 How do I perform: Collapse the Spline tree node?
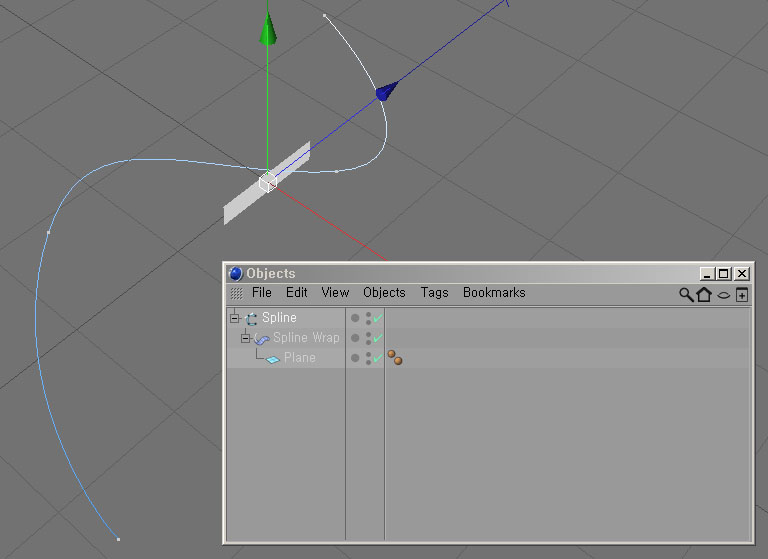[235, 318]
